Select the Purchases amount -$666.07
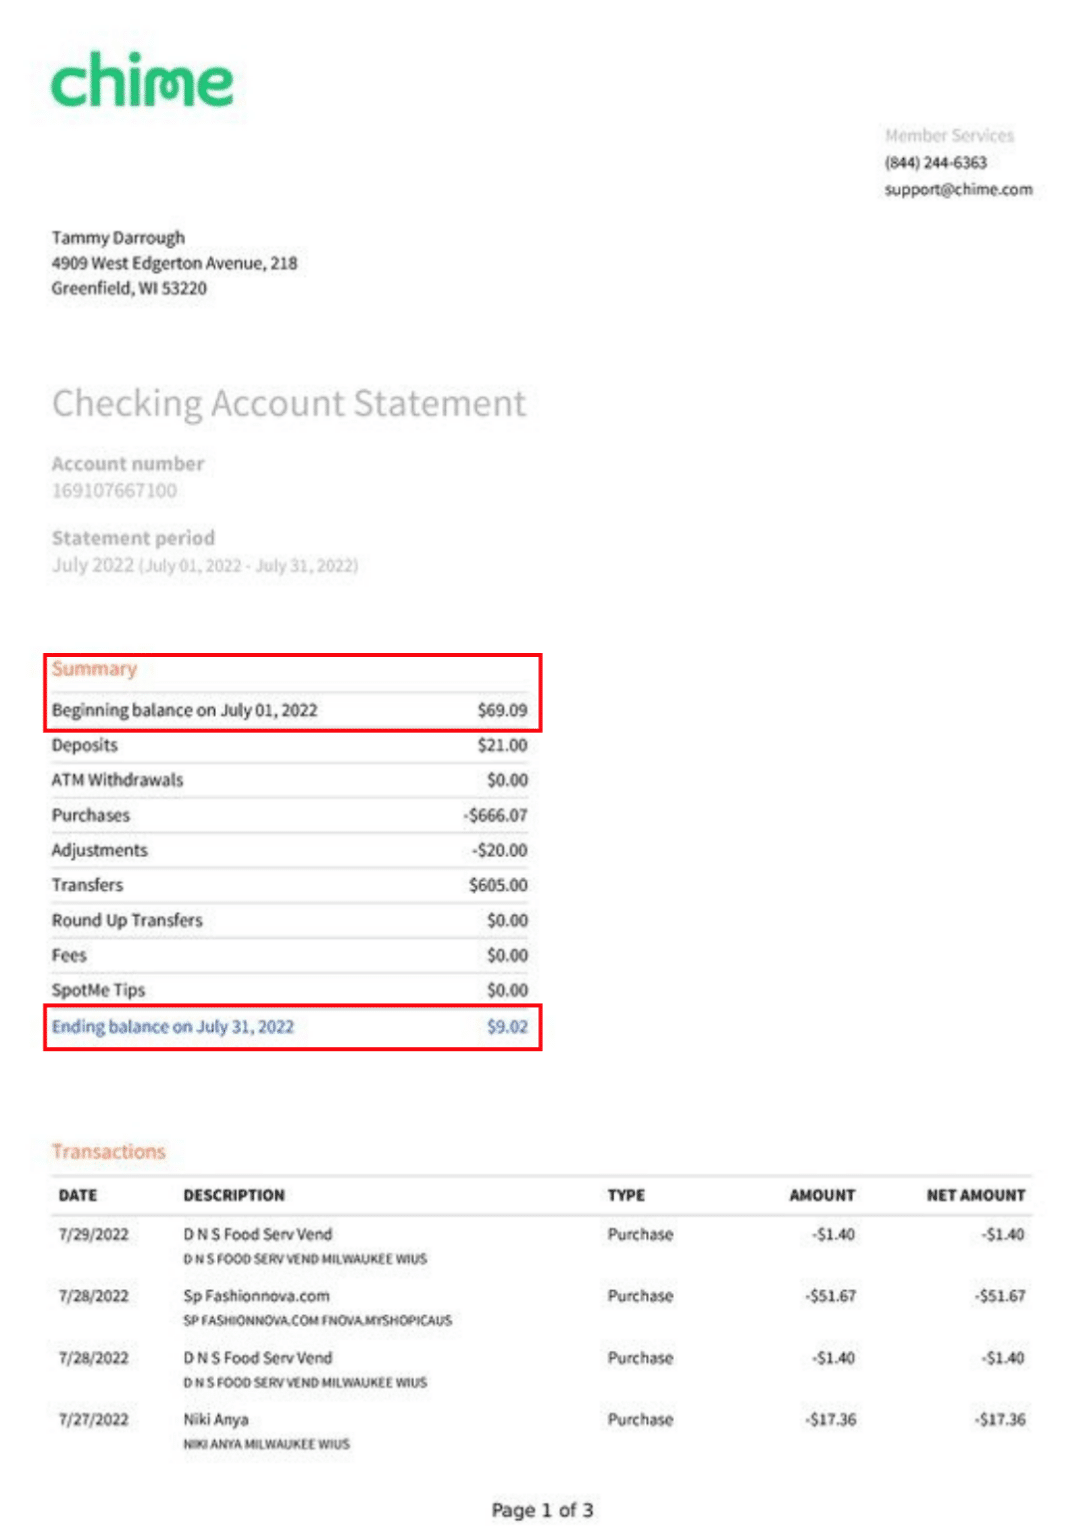 [498, 814]
